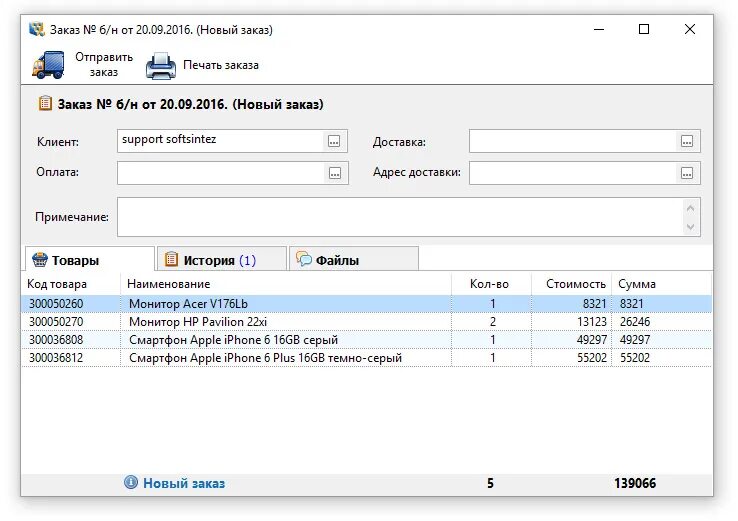Click total quantity 5 in footer
738x521 pixels.
[x=490, y=483]
